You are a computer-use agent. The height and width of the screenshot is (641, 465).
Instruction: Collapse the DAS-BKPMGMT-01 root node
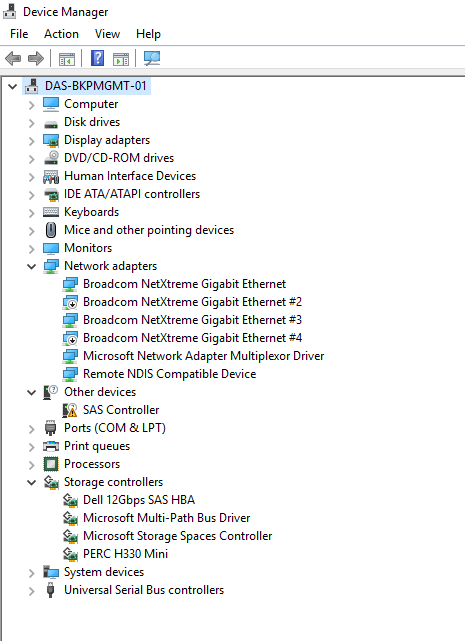pyautogui.click(x=13, y=86)
